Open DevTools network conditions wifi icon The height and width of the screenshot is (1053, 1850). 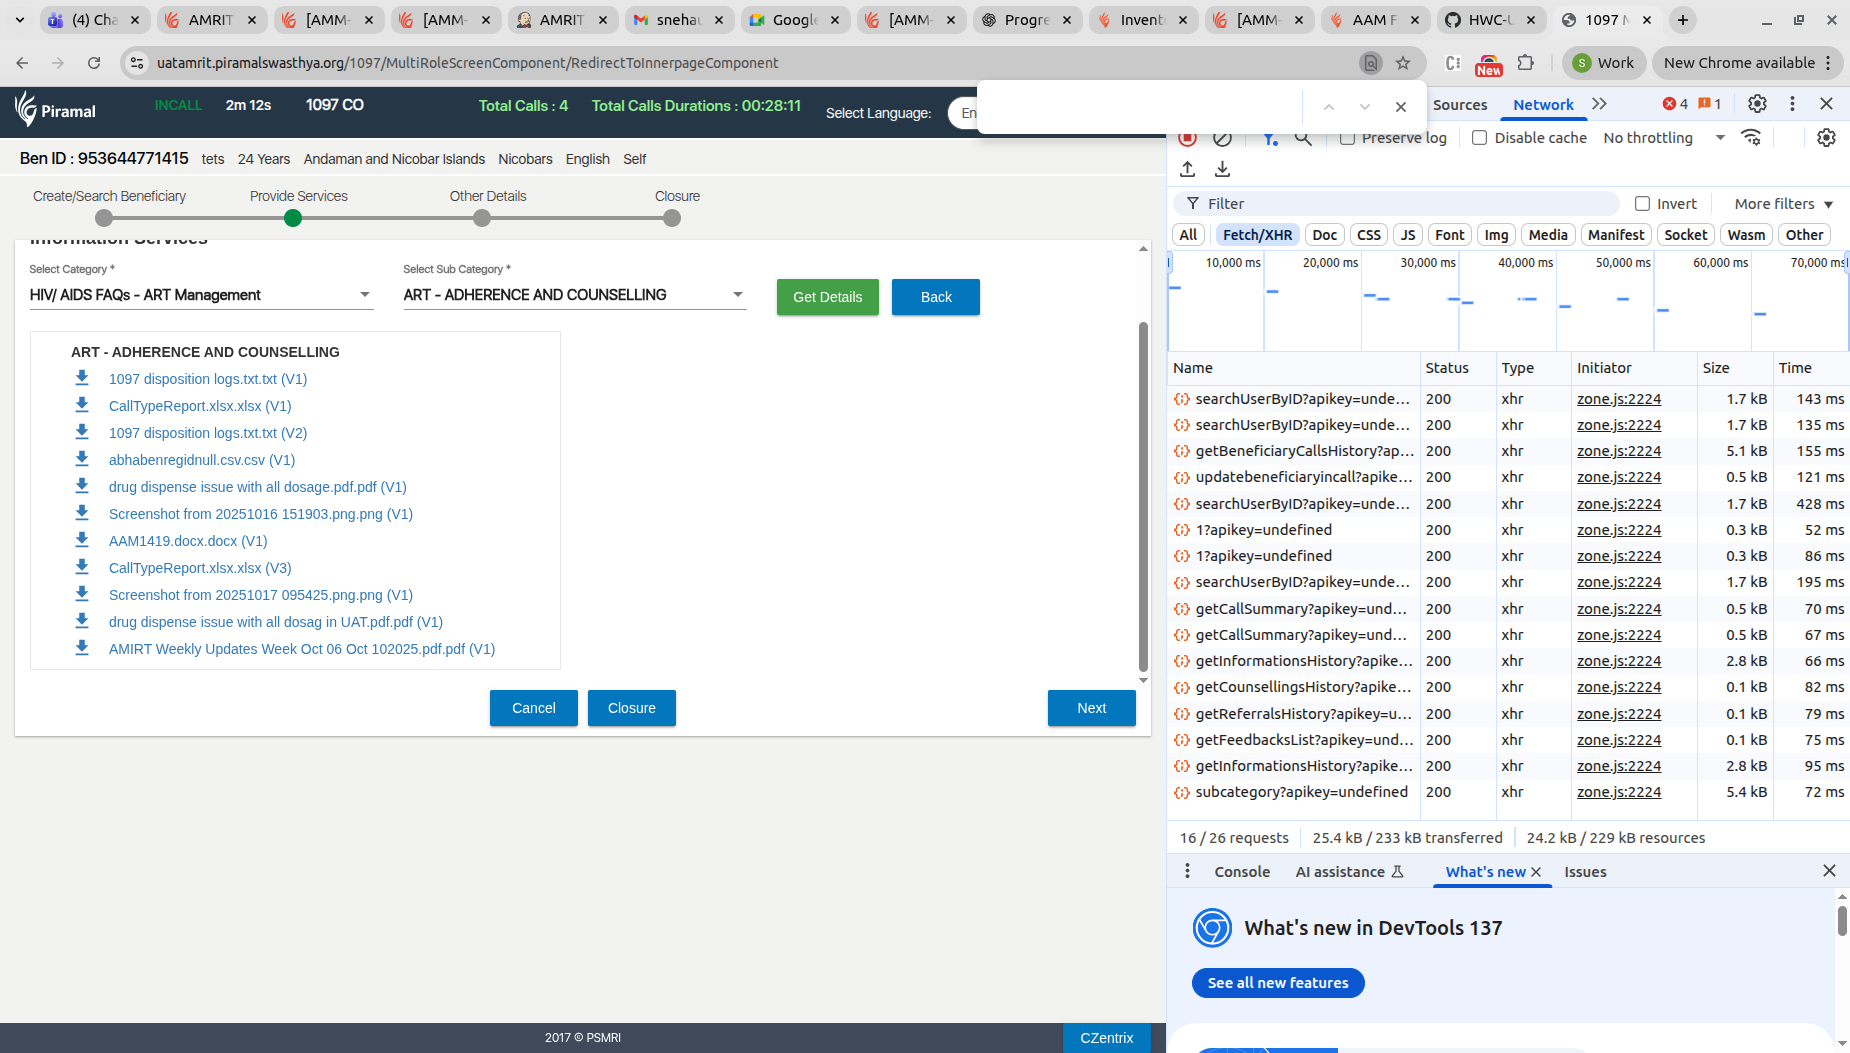[x=1751, y=138]
